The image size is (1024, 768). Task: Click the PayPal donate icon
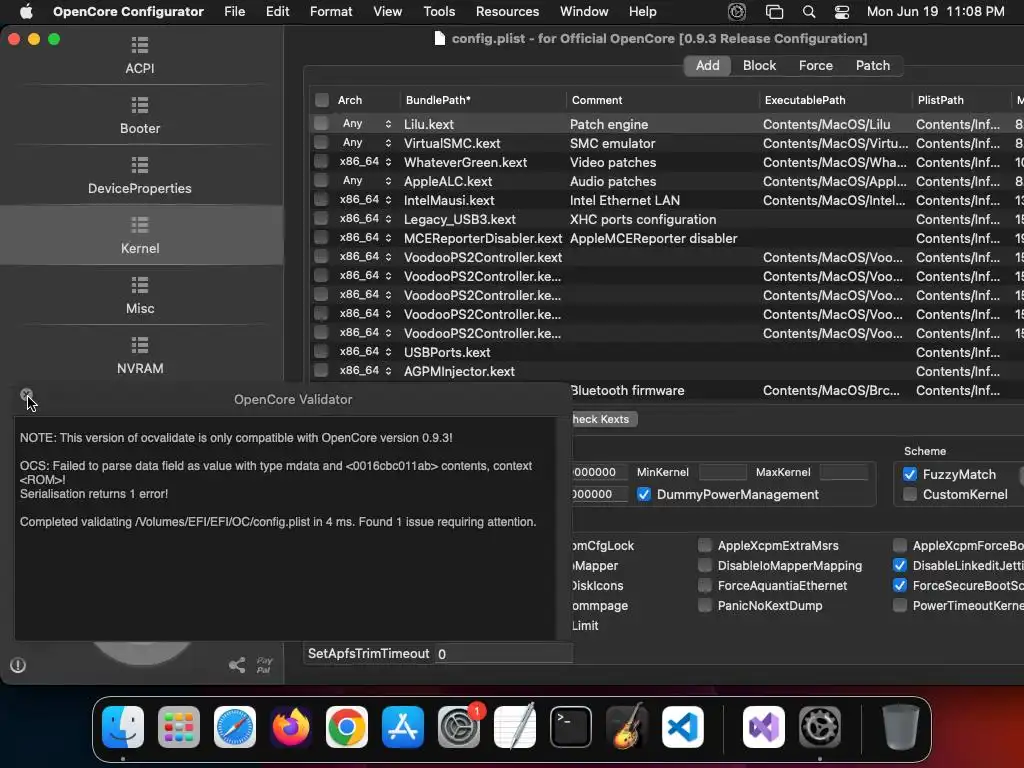pyautogui.click(x=264, y=665)
